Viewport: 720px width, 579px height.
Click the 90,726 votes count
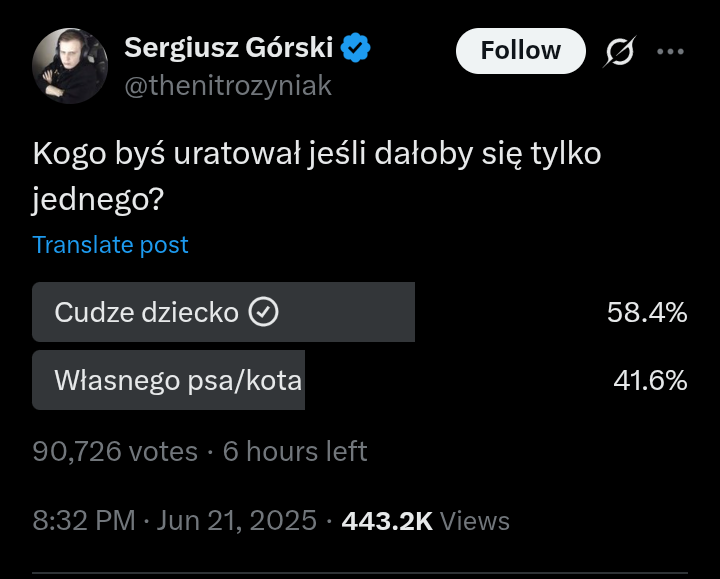115,451
